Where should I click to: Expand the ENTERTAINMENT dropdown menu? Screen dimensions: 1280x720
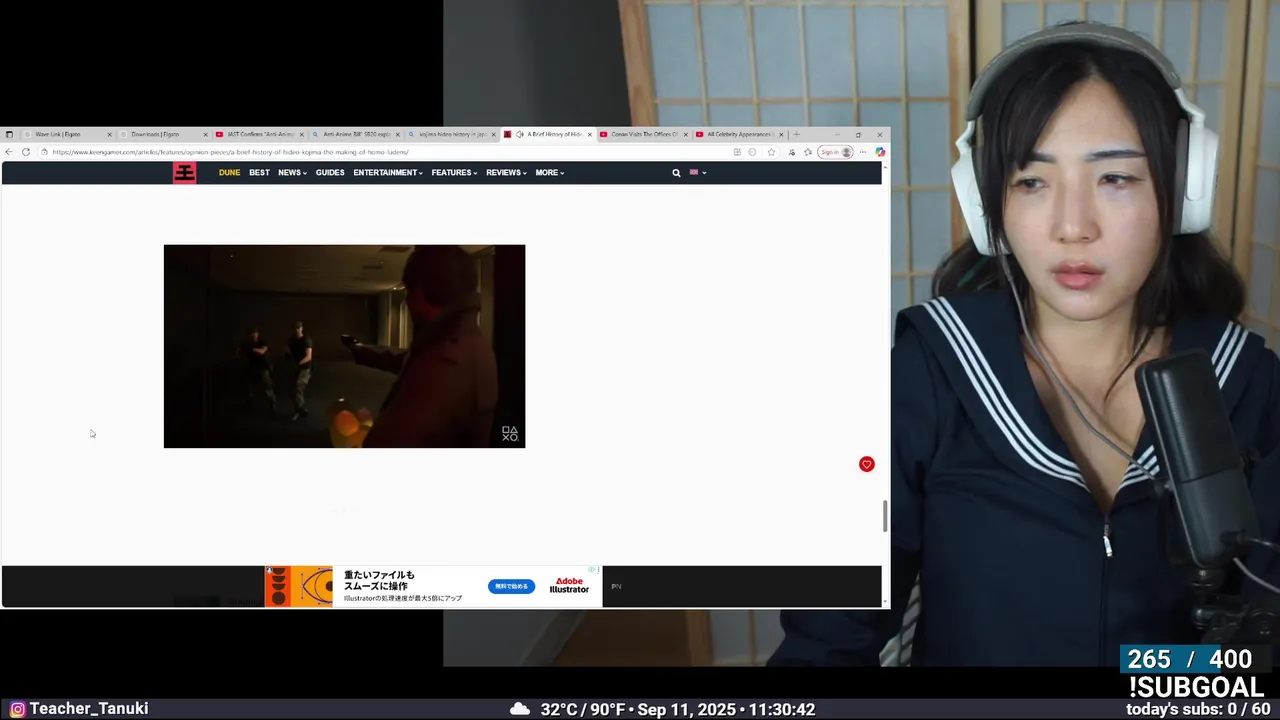tap(388, 173)
